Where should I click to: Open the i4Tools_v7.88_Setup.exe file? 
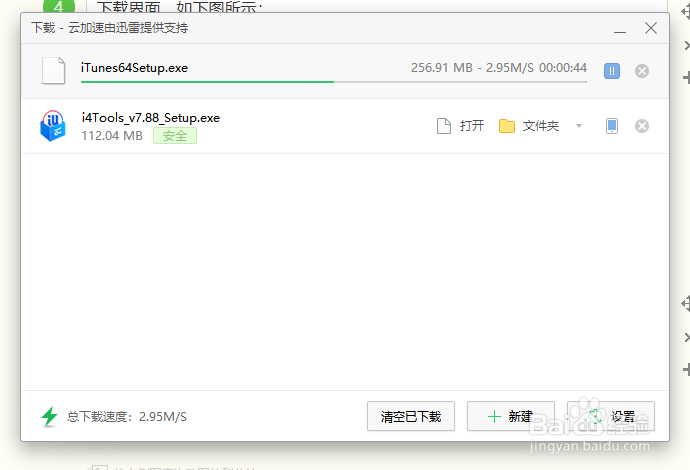tap(460, 126)
